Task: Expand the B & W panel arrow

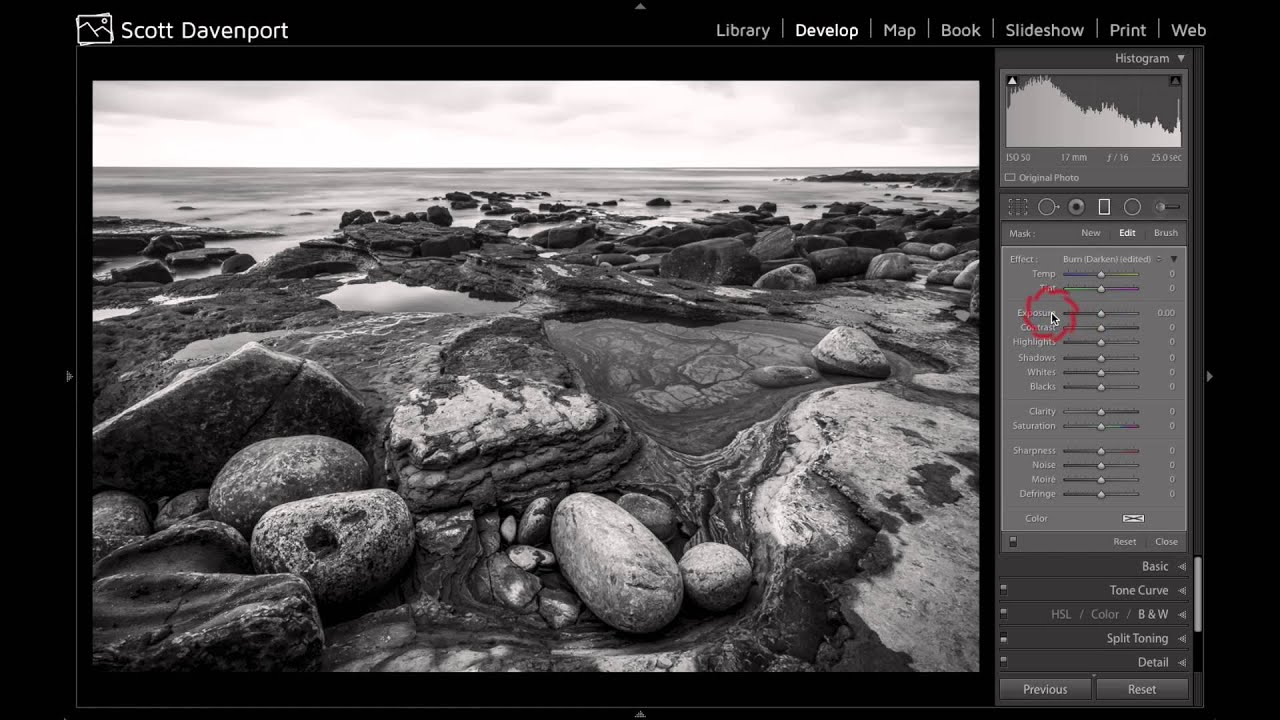Action: (1182, 614)
